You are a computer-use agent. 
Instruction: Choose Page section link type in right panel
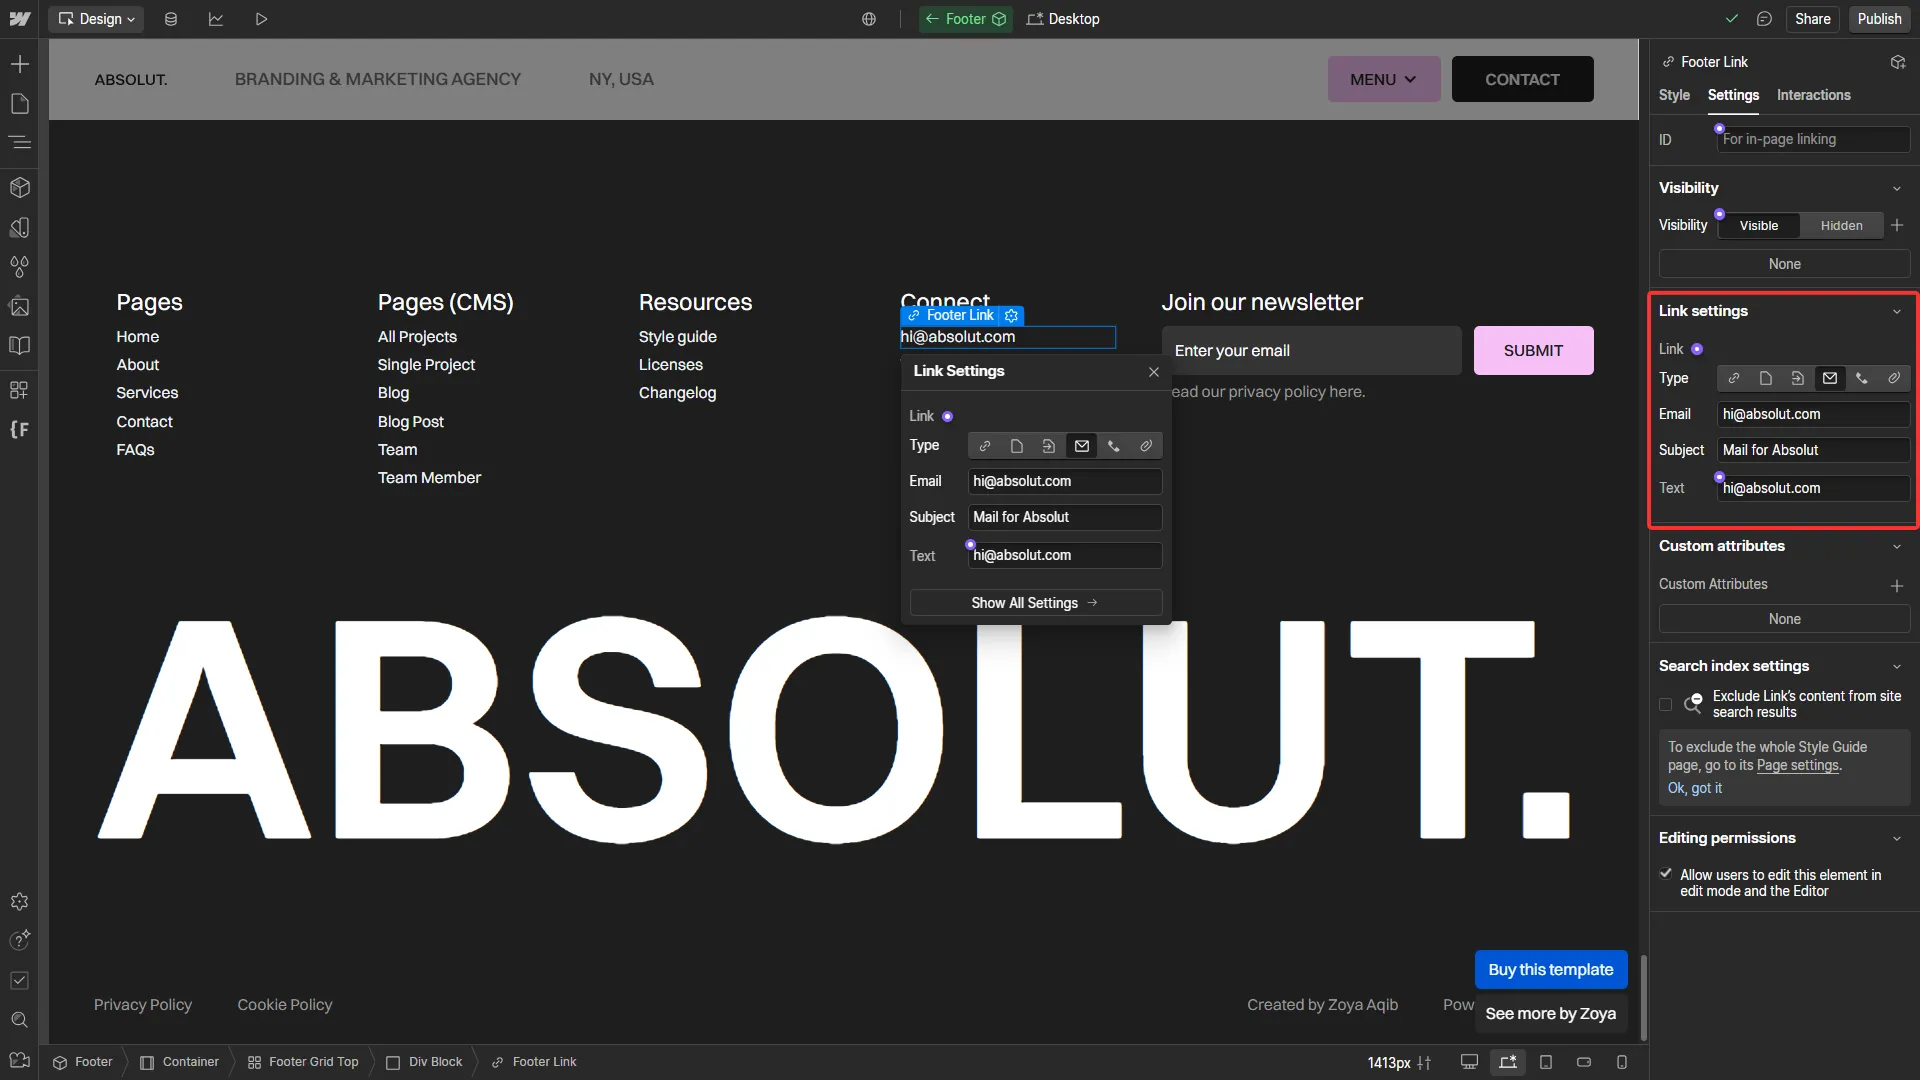pyautogui.click(x=1798, y=378)
